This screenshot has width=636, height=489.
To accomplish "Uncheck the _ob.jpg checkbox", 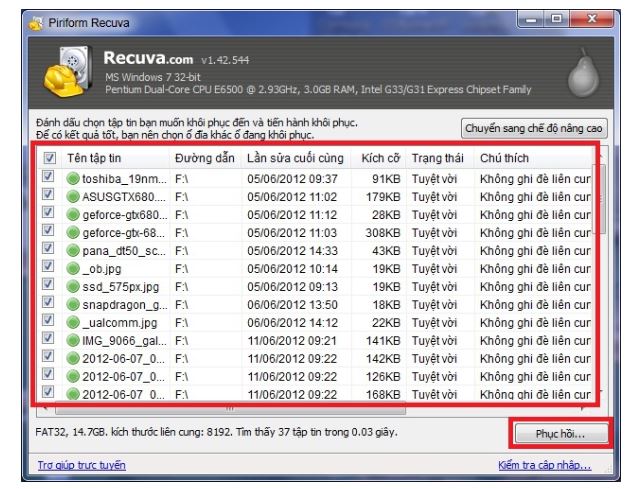I will click(x=48, y=266).
